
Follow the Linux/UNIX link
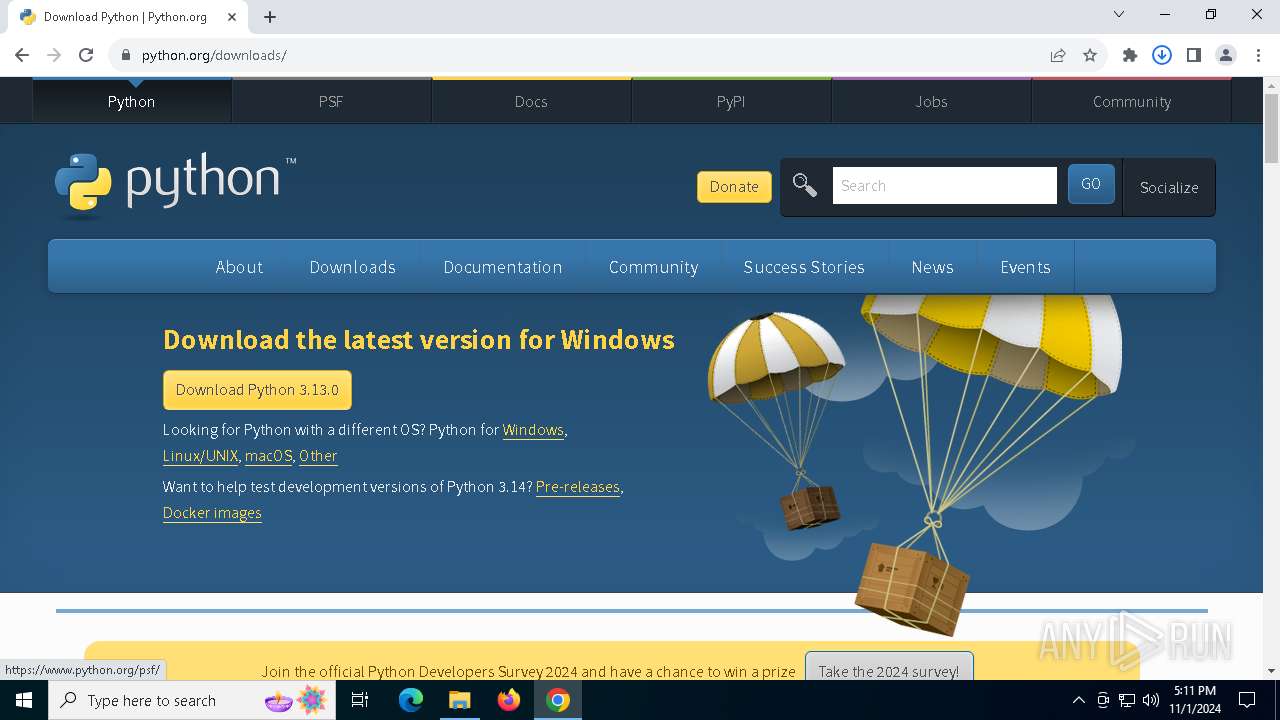click(x=200, y=456)
